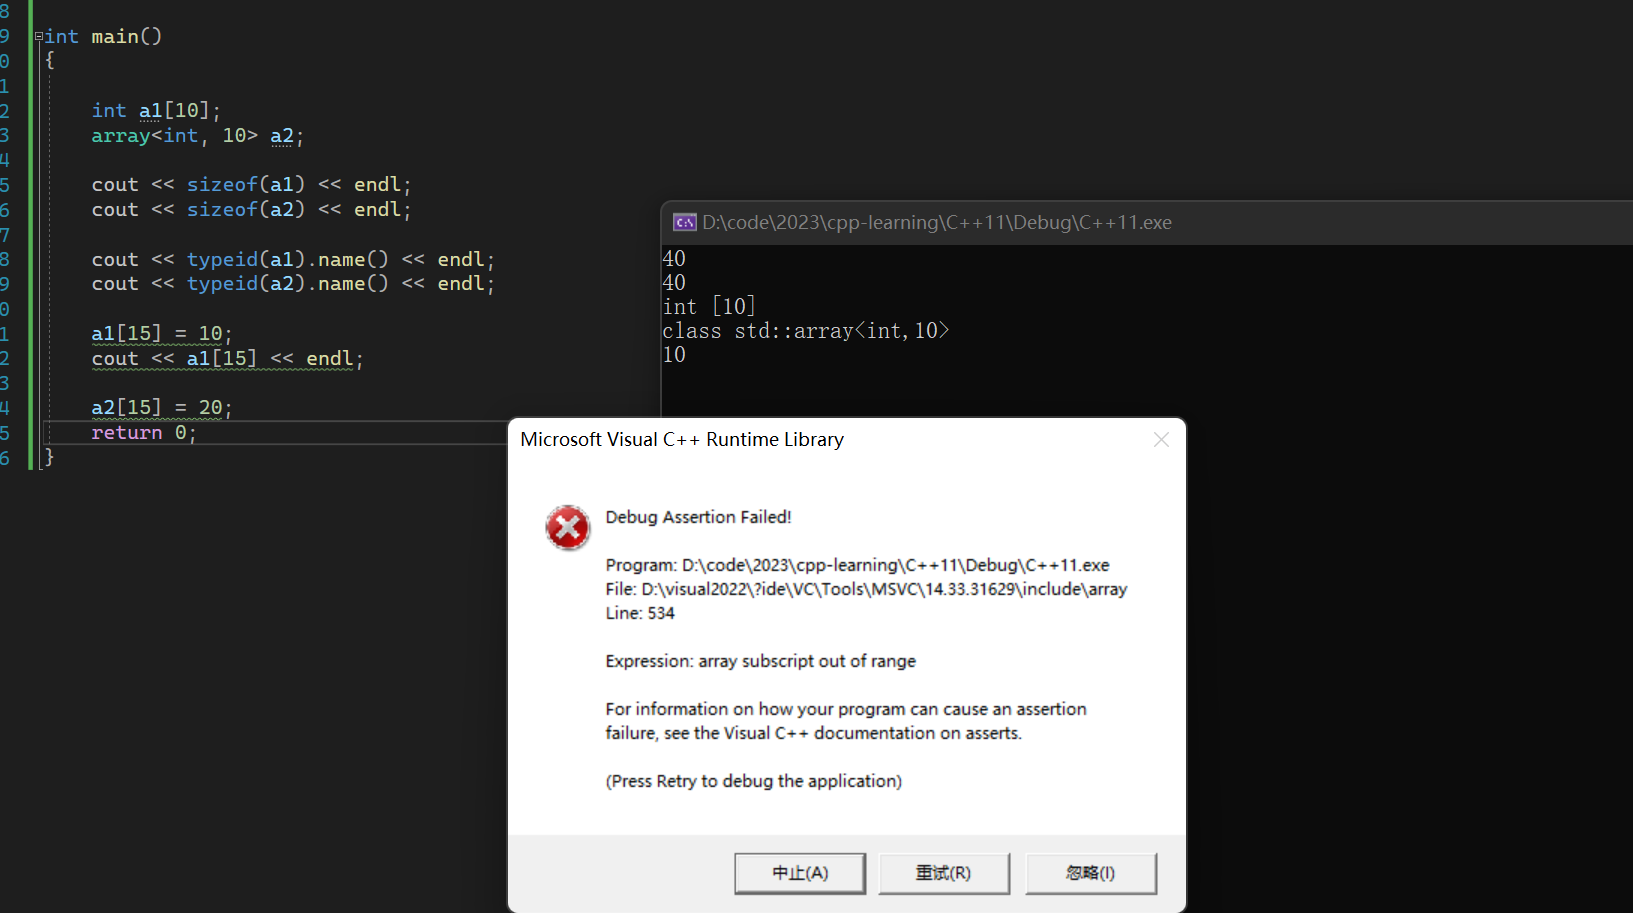Click the 'cout << sizeof(a1) << endl;' line
Image resolution: width=1633 pixels, height=913 pixels.
[x=251, y=185]
